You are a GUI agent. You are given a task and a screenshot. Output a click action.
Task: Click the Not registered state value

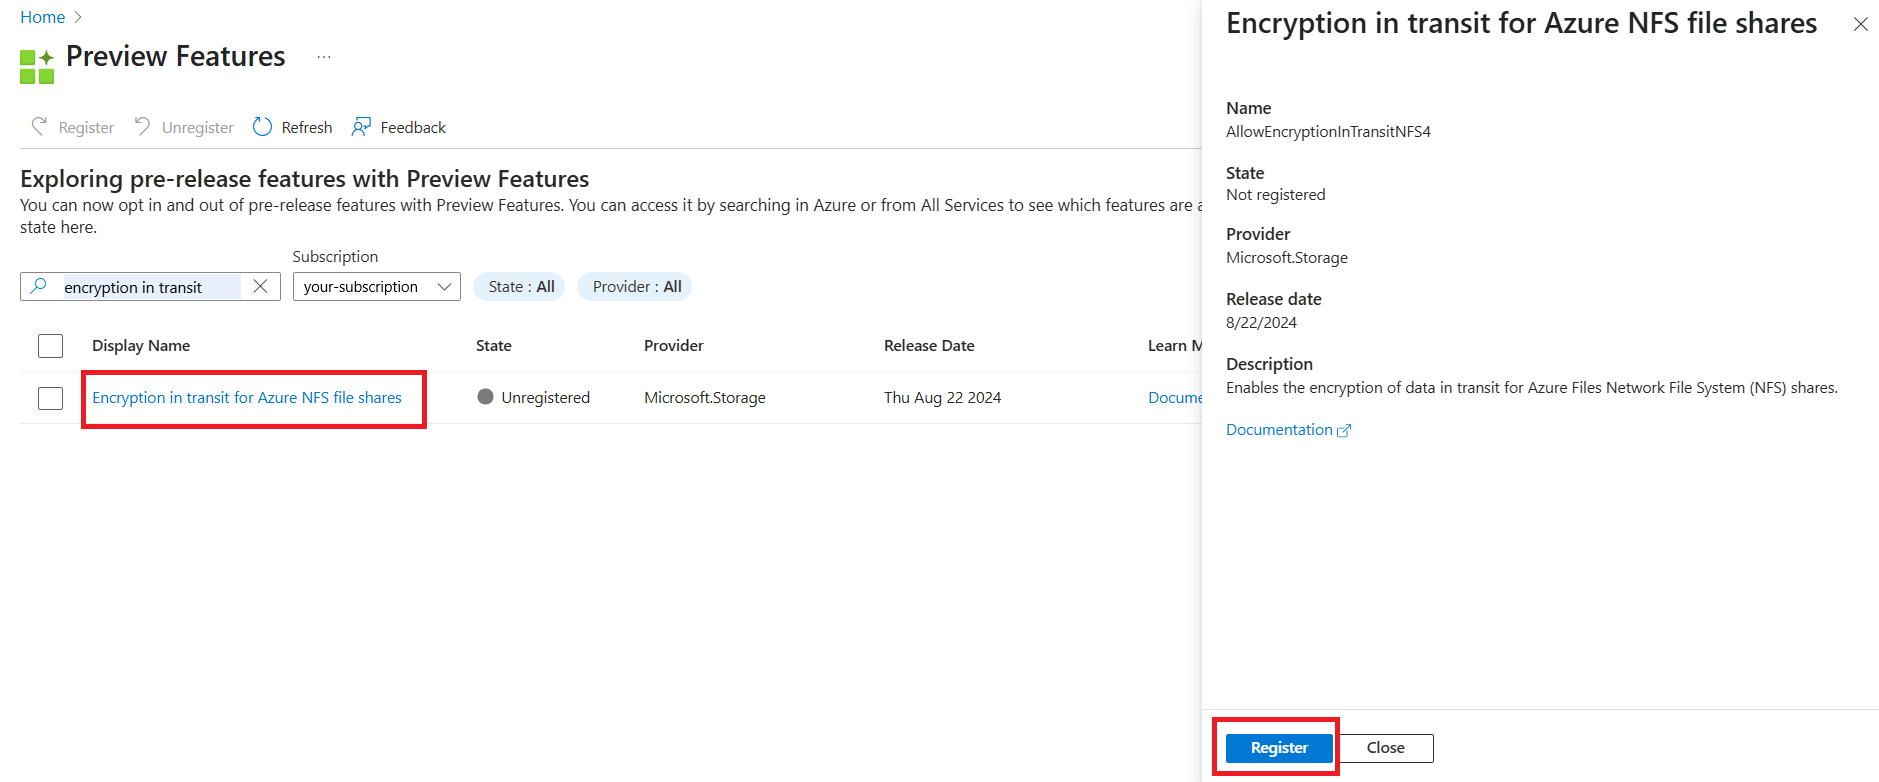[x=1276, y=194]
